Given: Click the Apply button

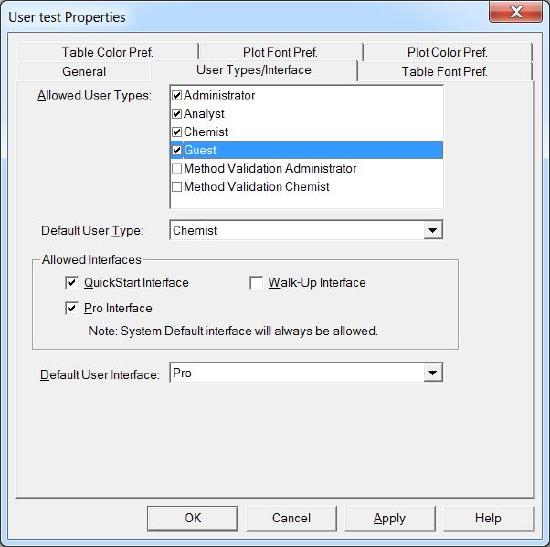Looking at the screenshot, I should click(x=390, y=518).
